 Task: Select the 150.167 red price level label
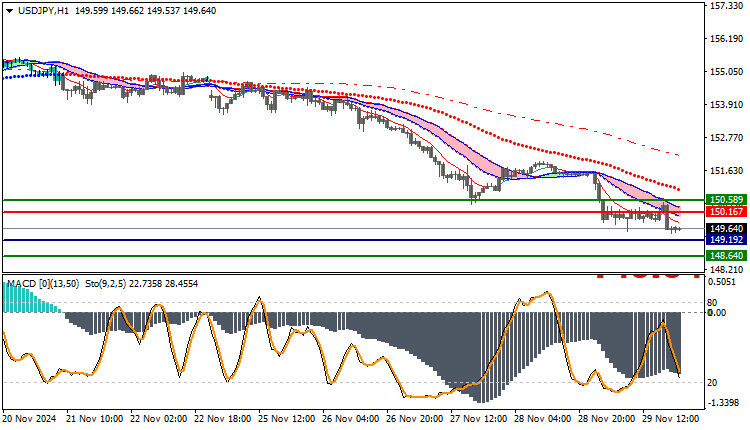pyautogui.click(x=726, y=212)
